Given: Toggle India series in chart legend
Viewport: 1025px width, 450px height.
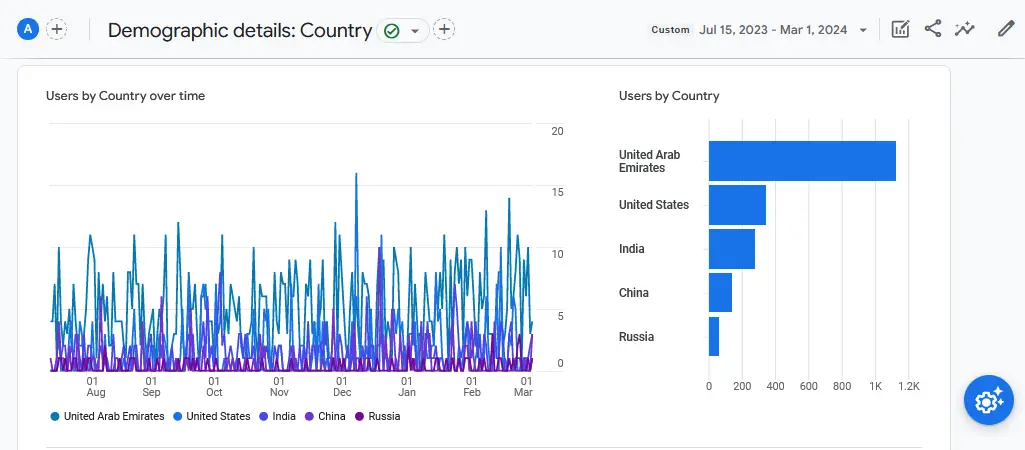Looking at the screenshot, I should click(x=283, y=416).
